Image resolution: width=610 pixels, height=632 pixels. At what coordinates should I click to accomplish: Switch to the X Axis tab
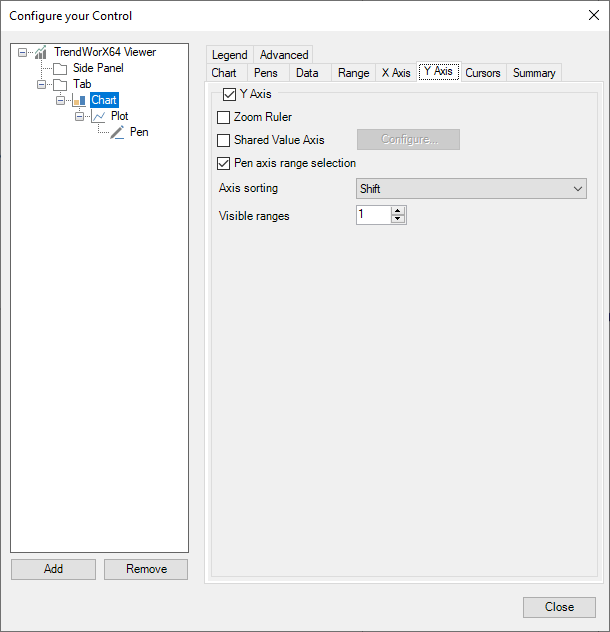tap(395, 73)
